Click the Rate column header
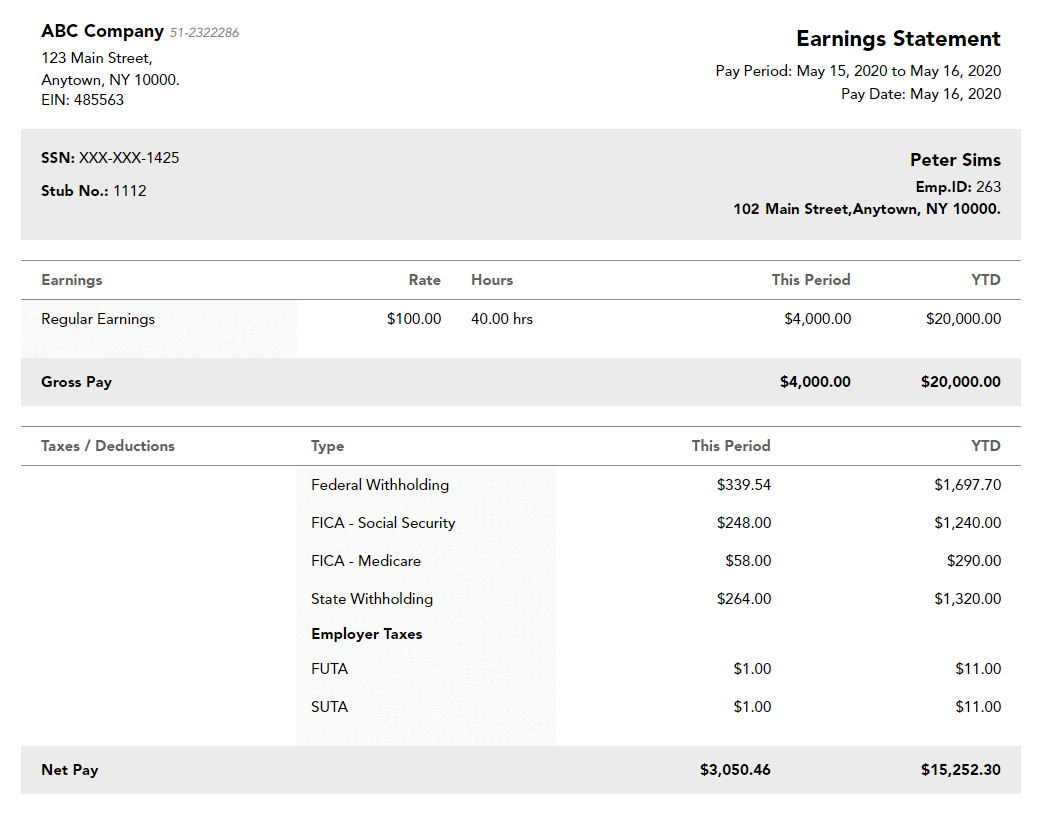Image resolution: width=1044 pixels, height=823 pixels. (x=424, y=280)
